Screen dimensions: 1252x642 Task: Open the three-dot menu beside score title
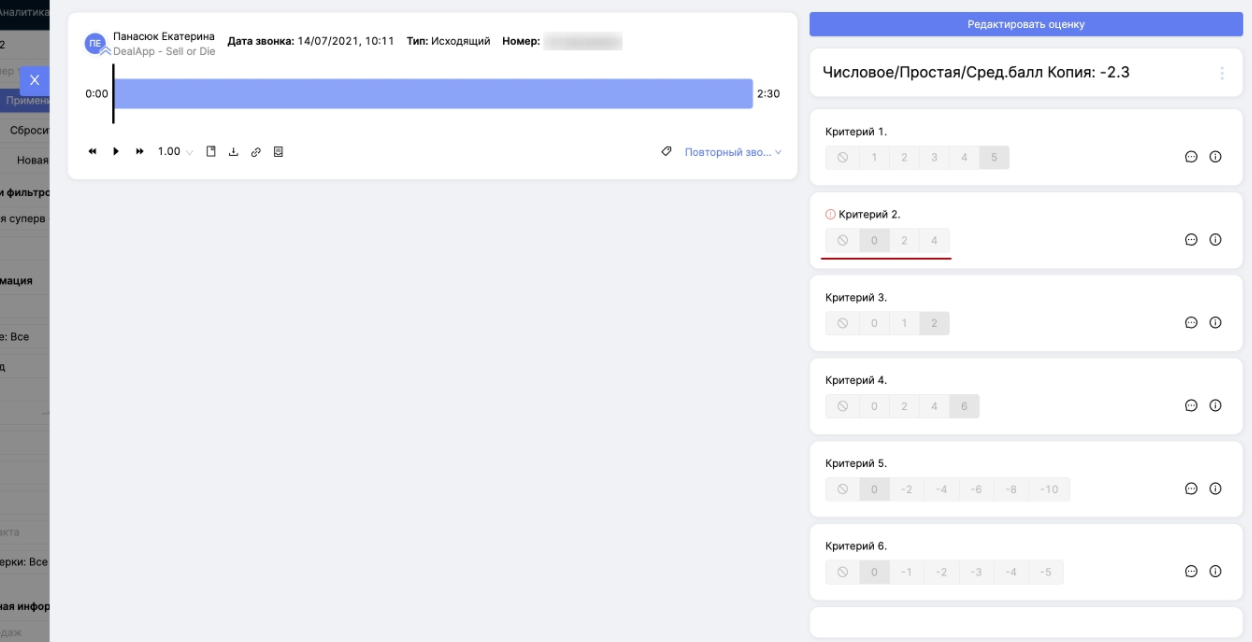pos(1221,73)
